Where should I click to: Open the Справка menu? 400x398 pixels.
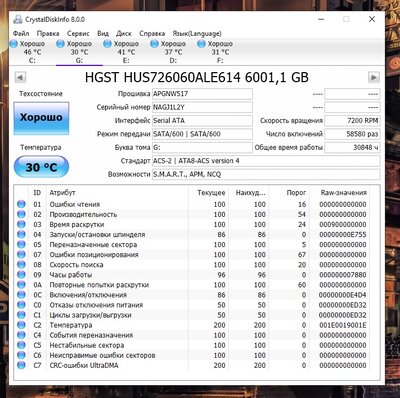152,34
